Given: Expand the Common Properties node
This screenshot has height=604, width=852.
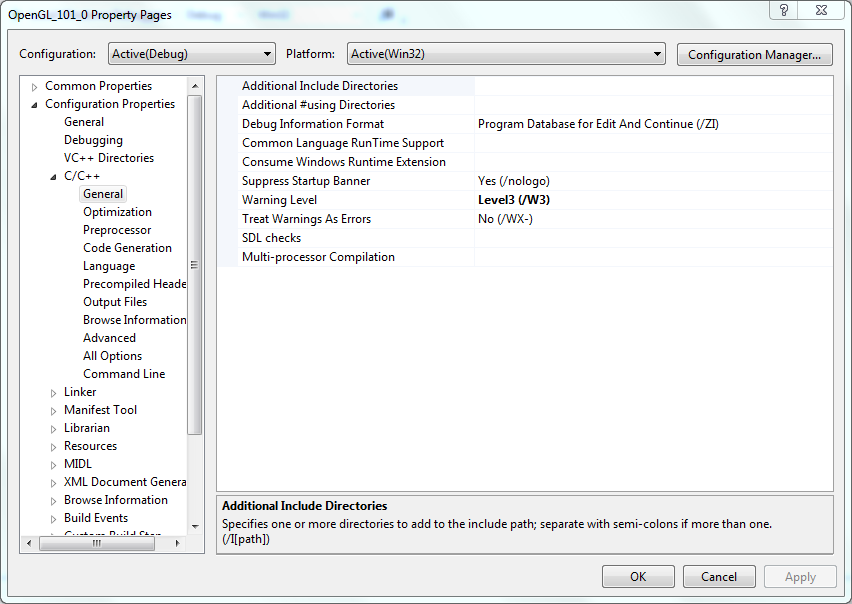Looking at the screenshot, I should pyautogui.click(x=34, y=87).
